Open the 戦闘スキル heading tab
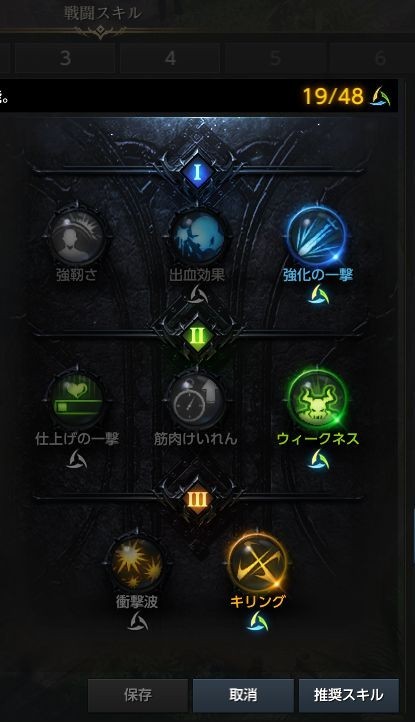415x722 pixels. tap(102, 13)
